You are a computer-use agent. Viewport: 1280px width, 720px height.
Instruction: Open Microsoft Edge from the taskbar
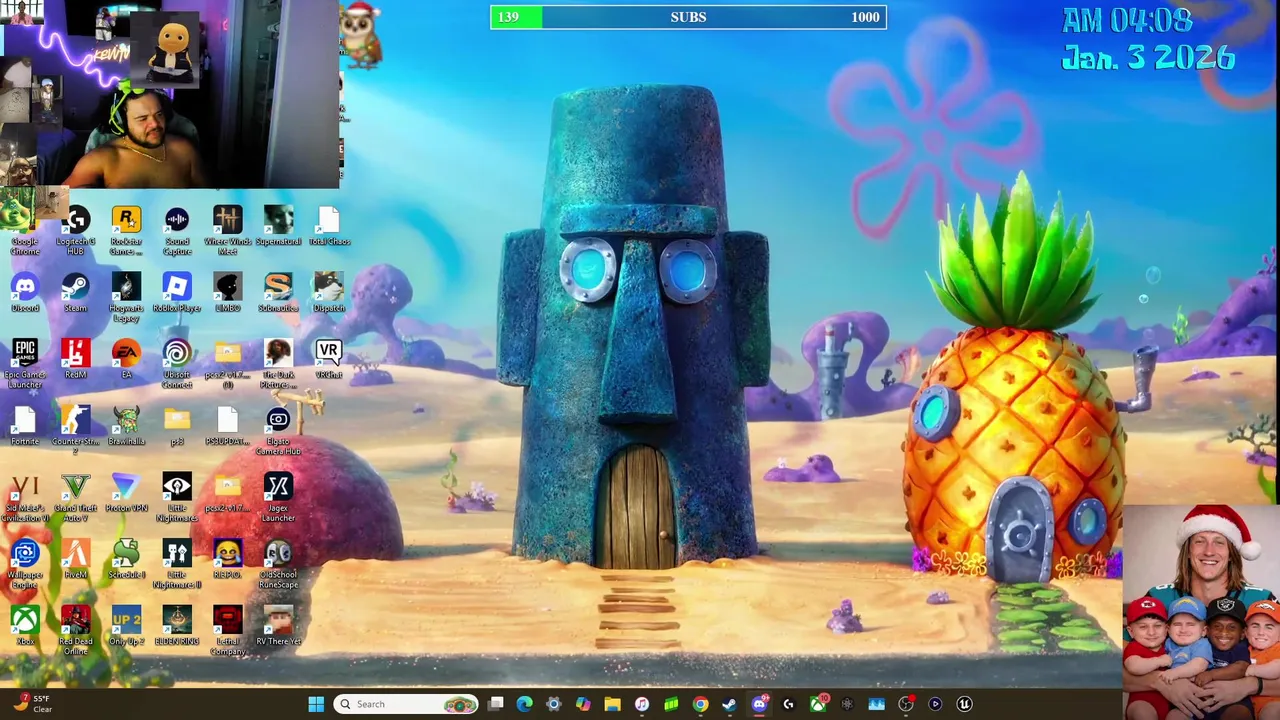(525, 704)
